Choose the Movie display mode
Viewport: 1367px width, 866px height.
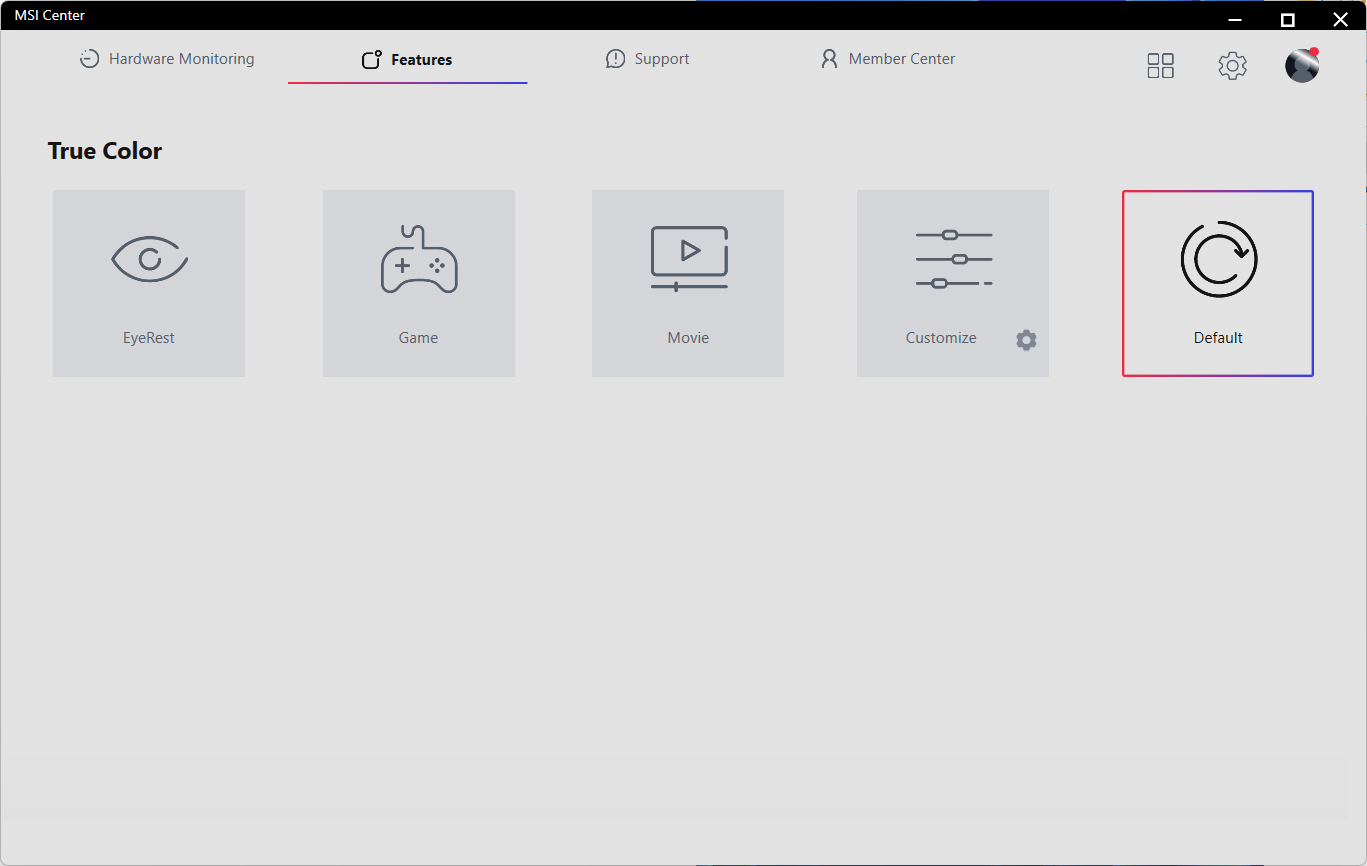click(688, 283)
